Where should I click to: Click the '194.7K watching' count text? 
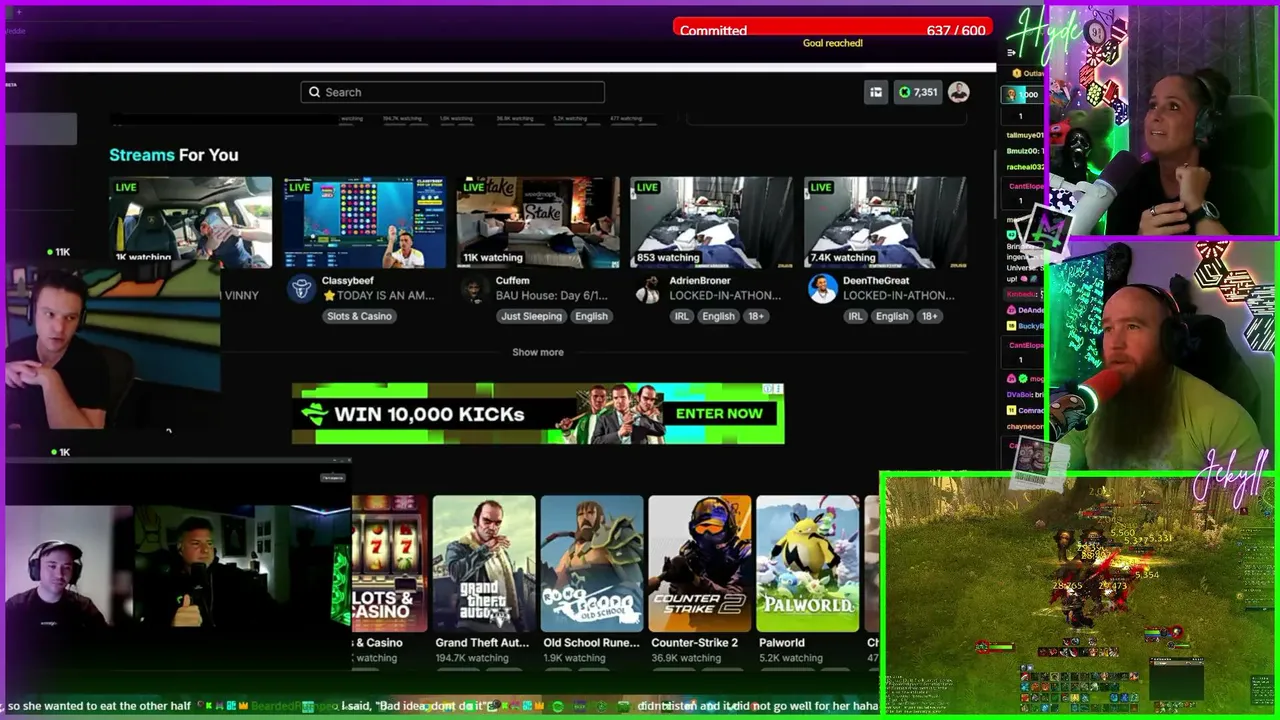pos(473,658)
